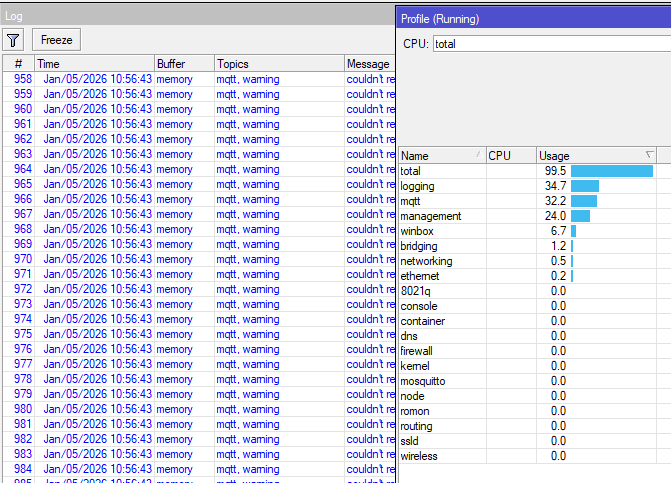Select log entry number 958

pyautogui.click(x=199, y=79)
